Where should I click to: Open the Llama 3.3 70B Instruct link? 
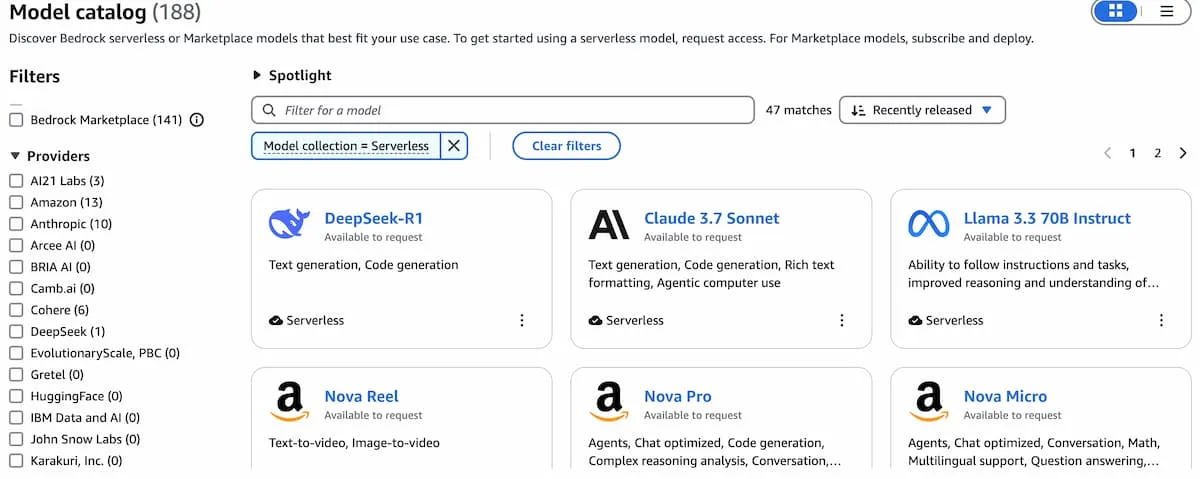coord(1047,218)
